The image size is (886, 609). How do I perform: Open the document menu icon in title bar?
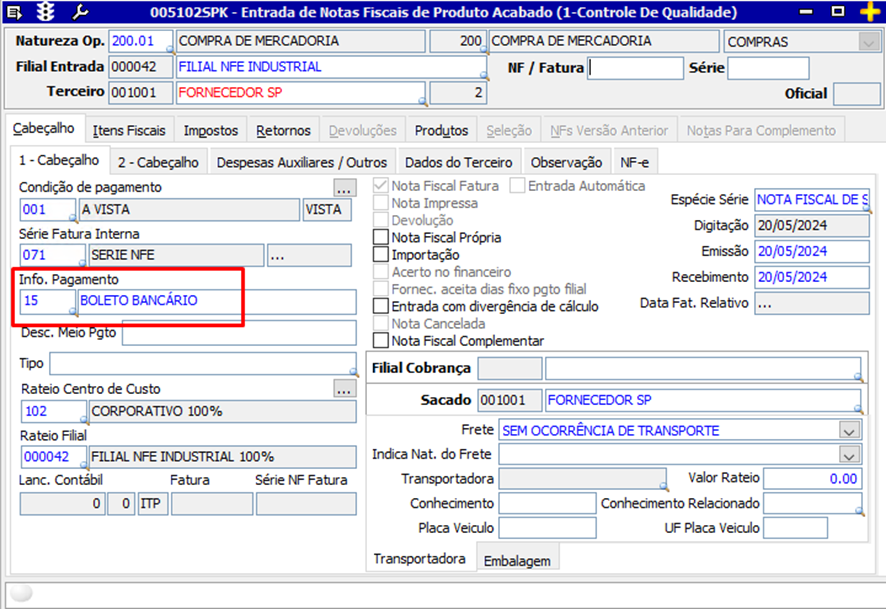(15, 12)
